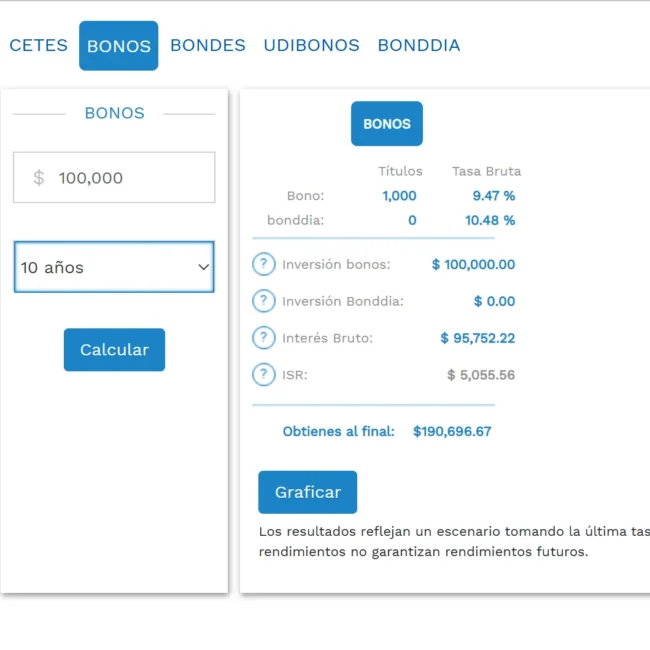Show the Interés Bruto help tooltip icon
The width and height of the screenshot is (650, 650).
pyautogui.click(x=263, y=338)
